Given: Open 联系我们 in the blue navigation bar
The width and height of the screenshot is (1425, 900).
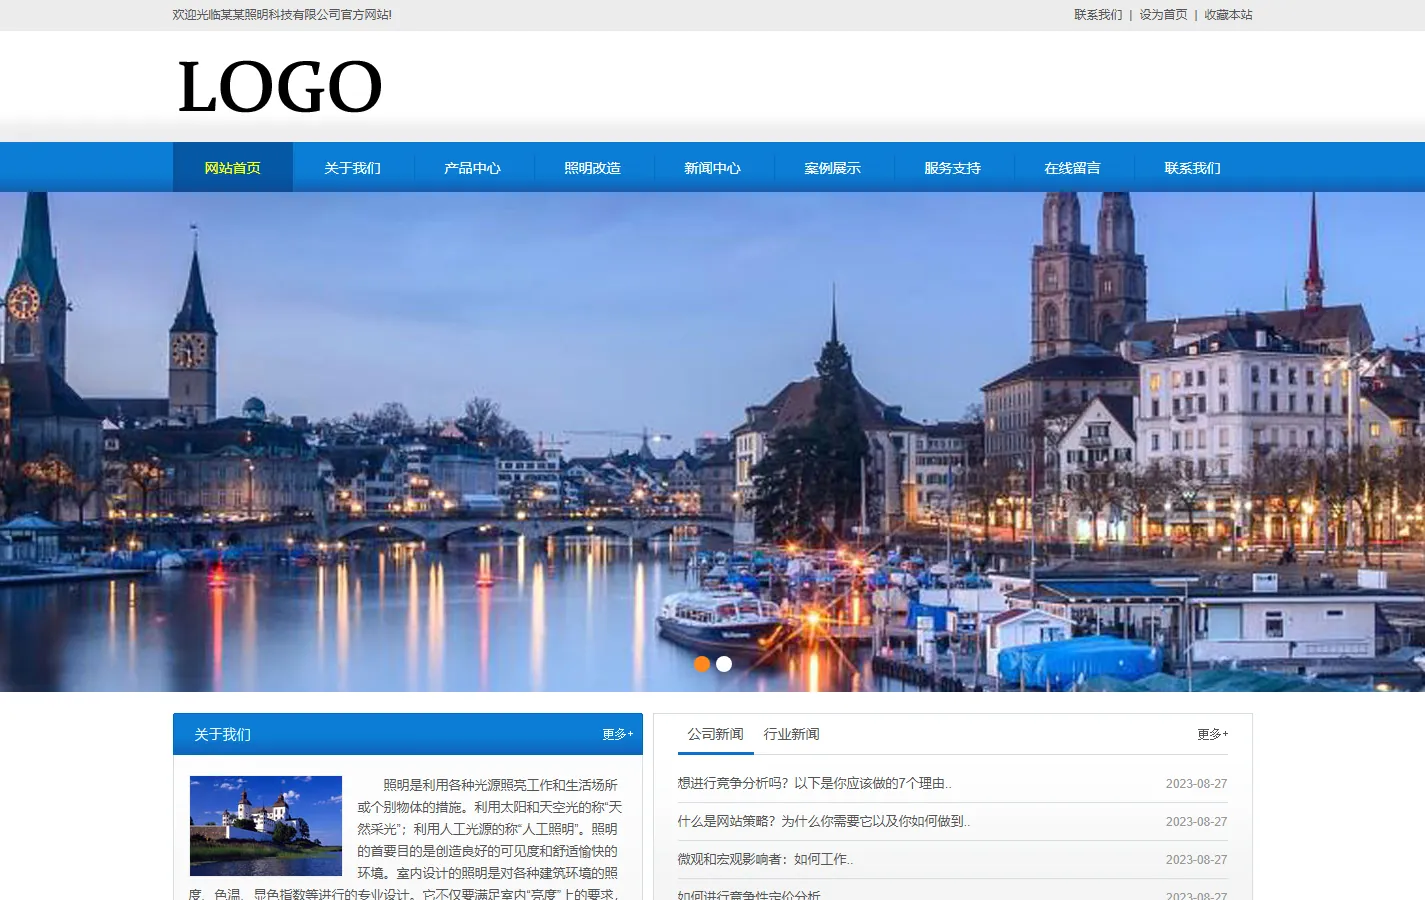Looking at the screenshot, I should pos(1193,168).
